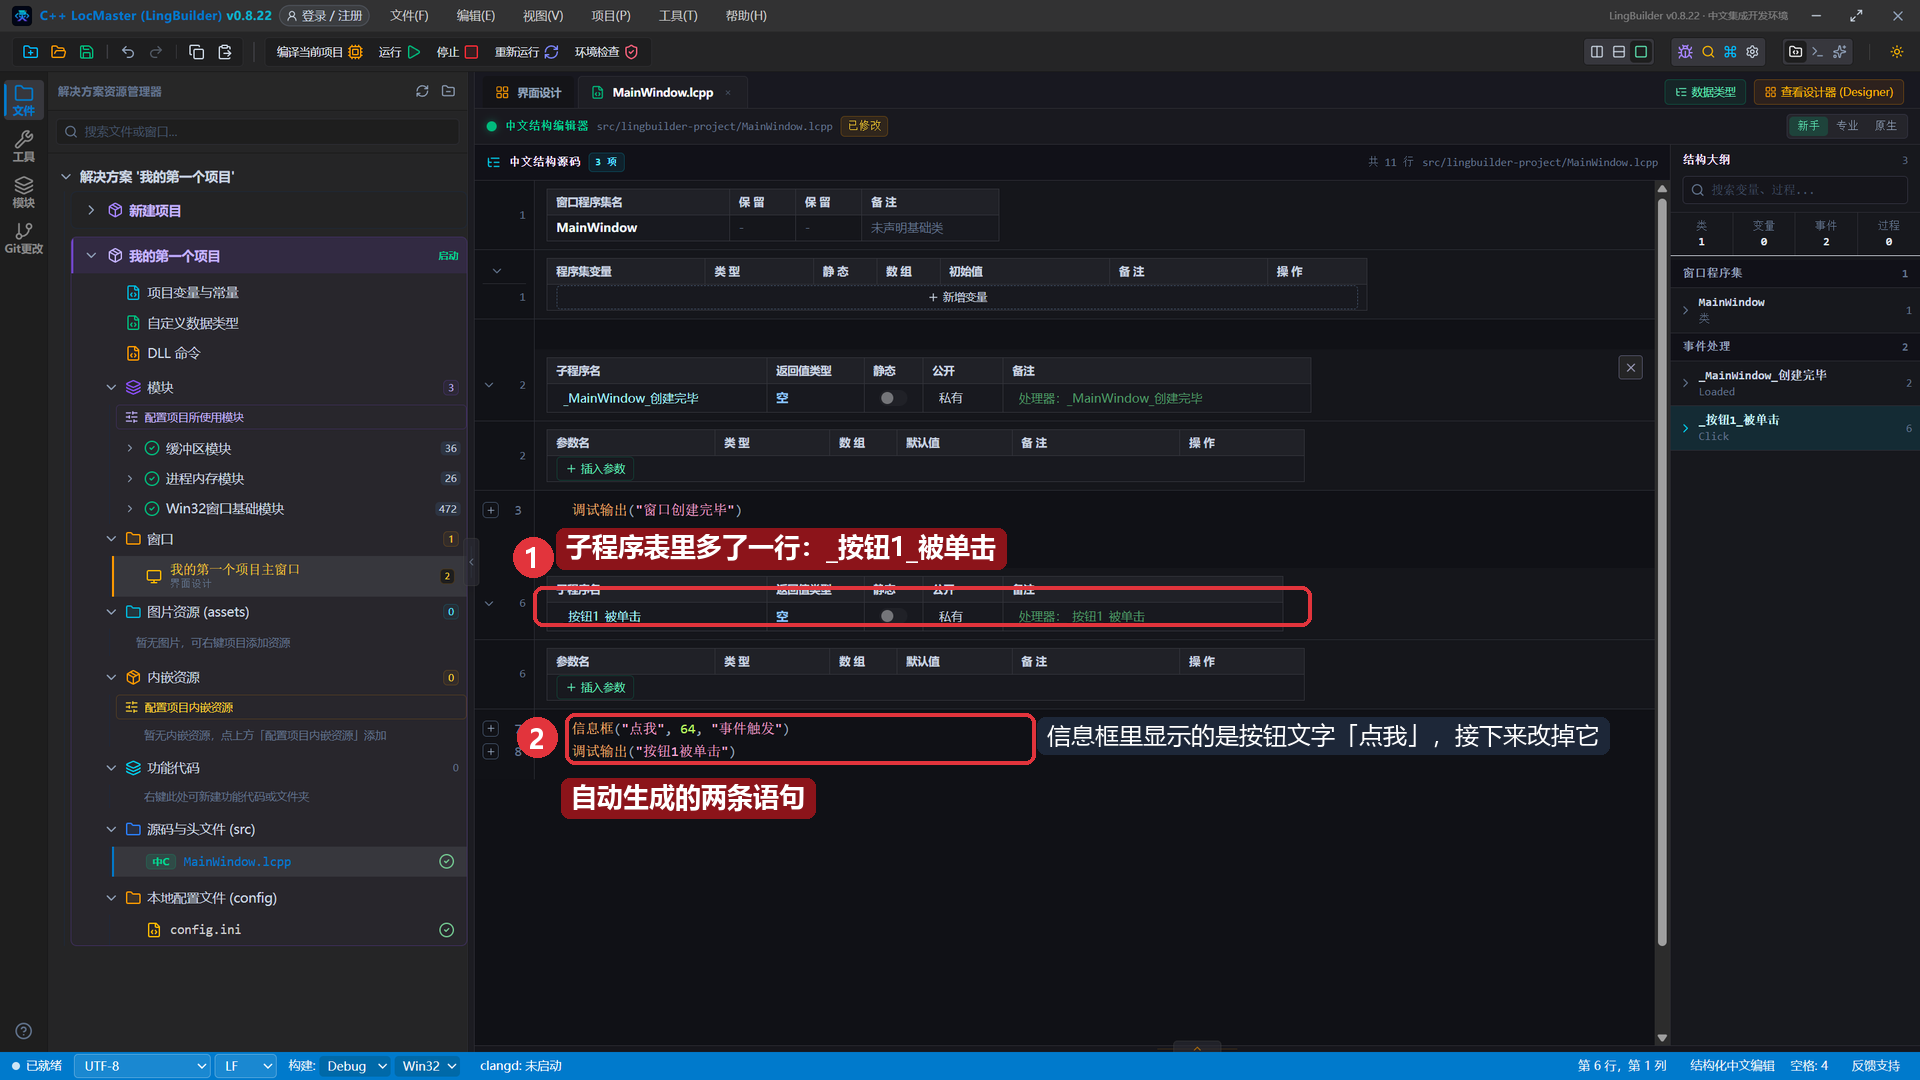Select the 原生 mode option
This screenshot has height=1080, width=1920.
[x=1886, y=126]
